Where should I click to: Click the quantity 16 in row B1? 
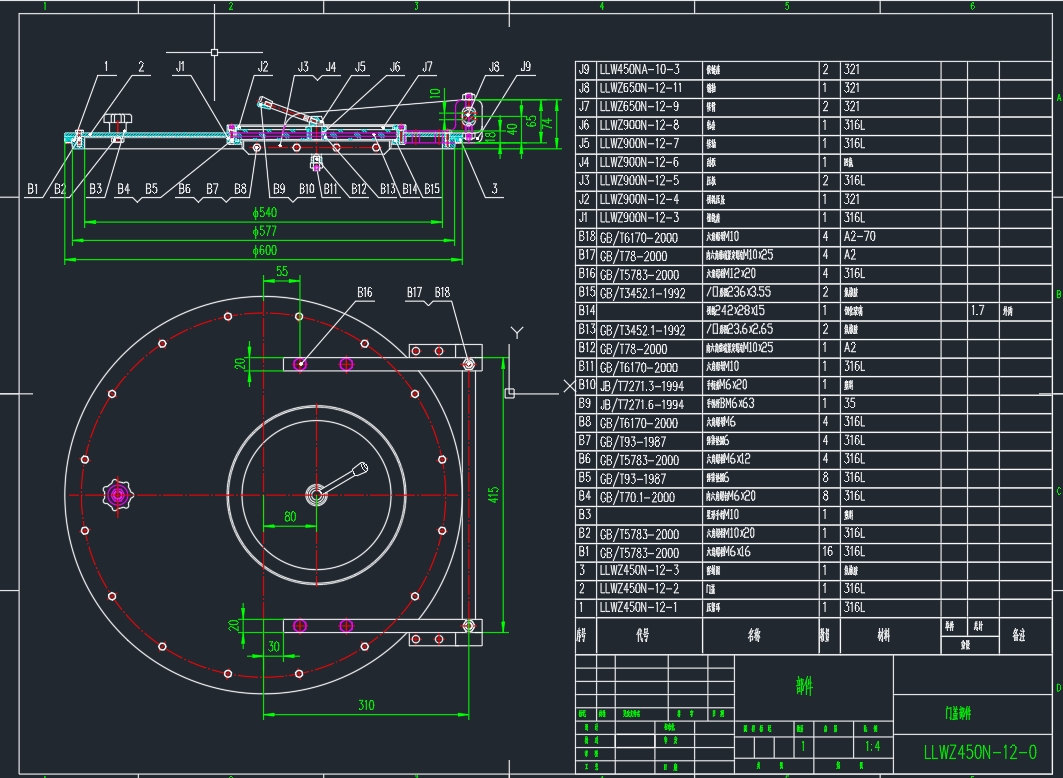click(827, 552)
